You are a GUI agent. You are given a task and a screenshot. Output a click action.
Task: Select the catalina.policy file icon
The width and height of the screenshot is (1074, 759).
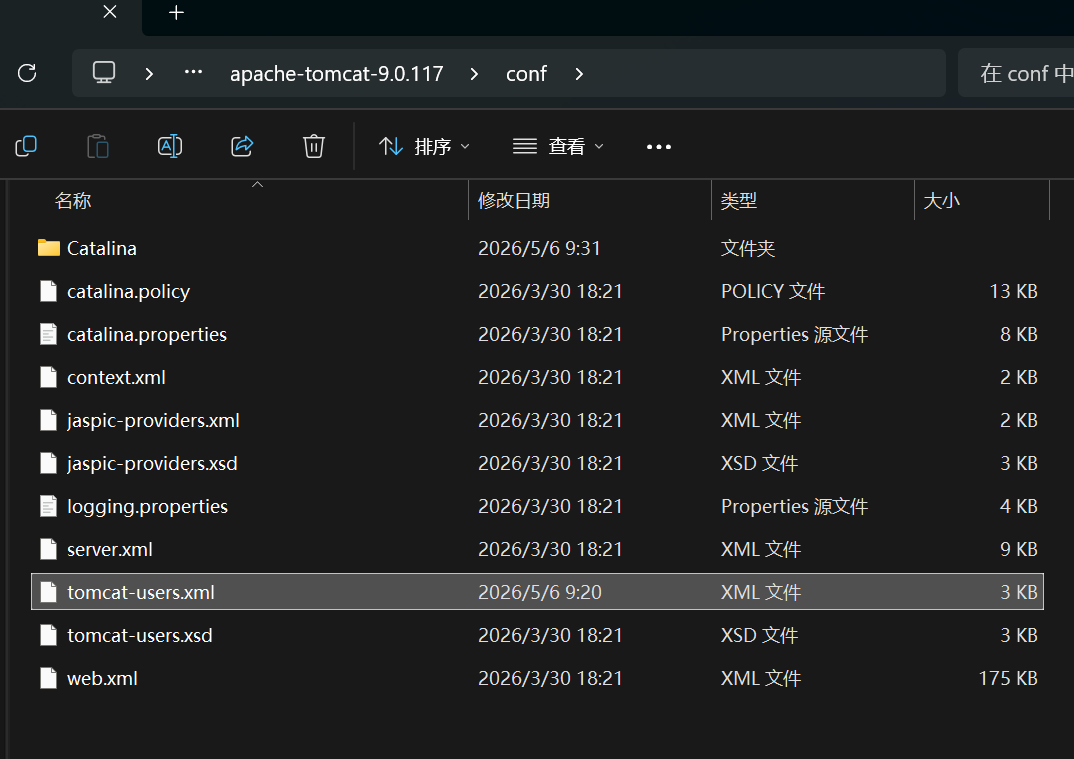(x=49, y=291)
